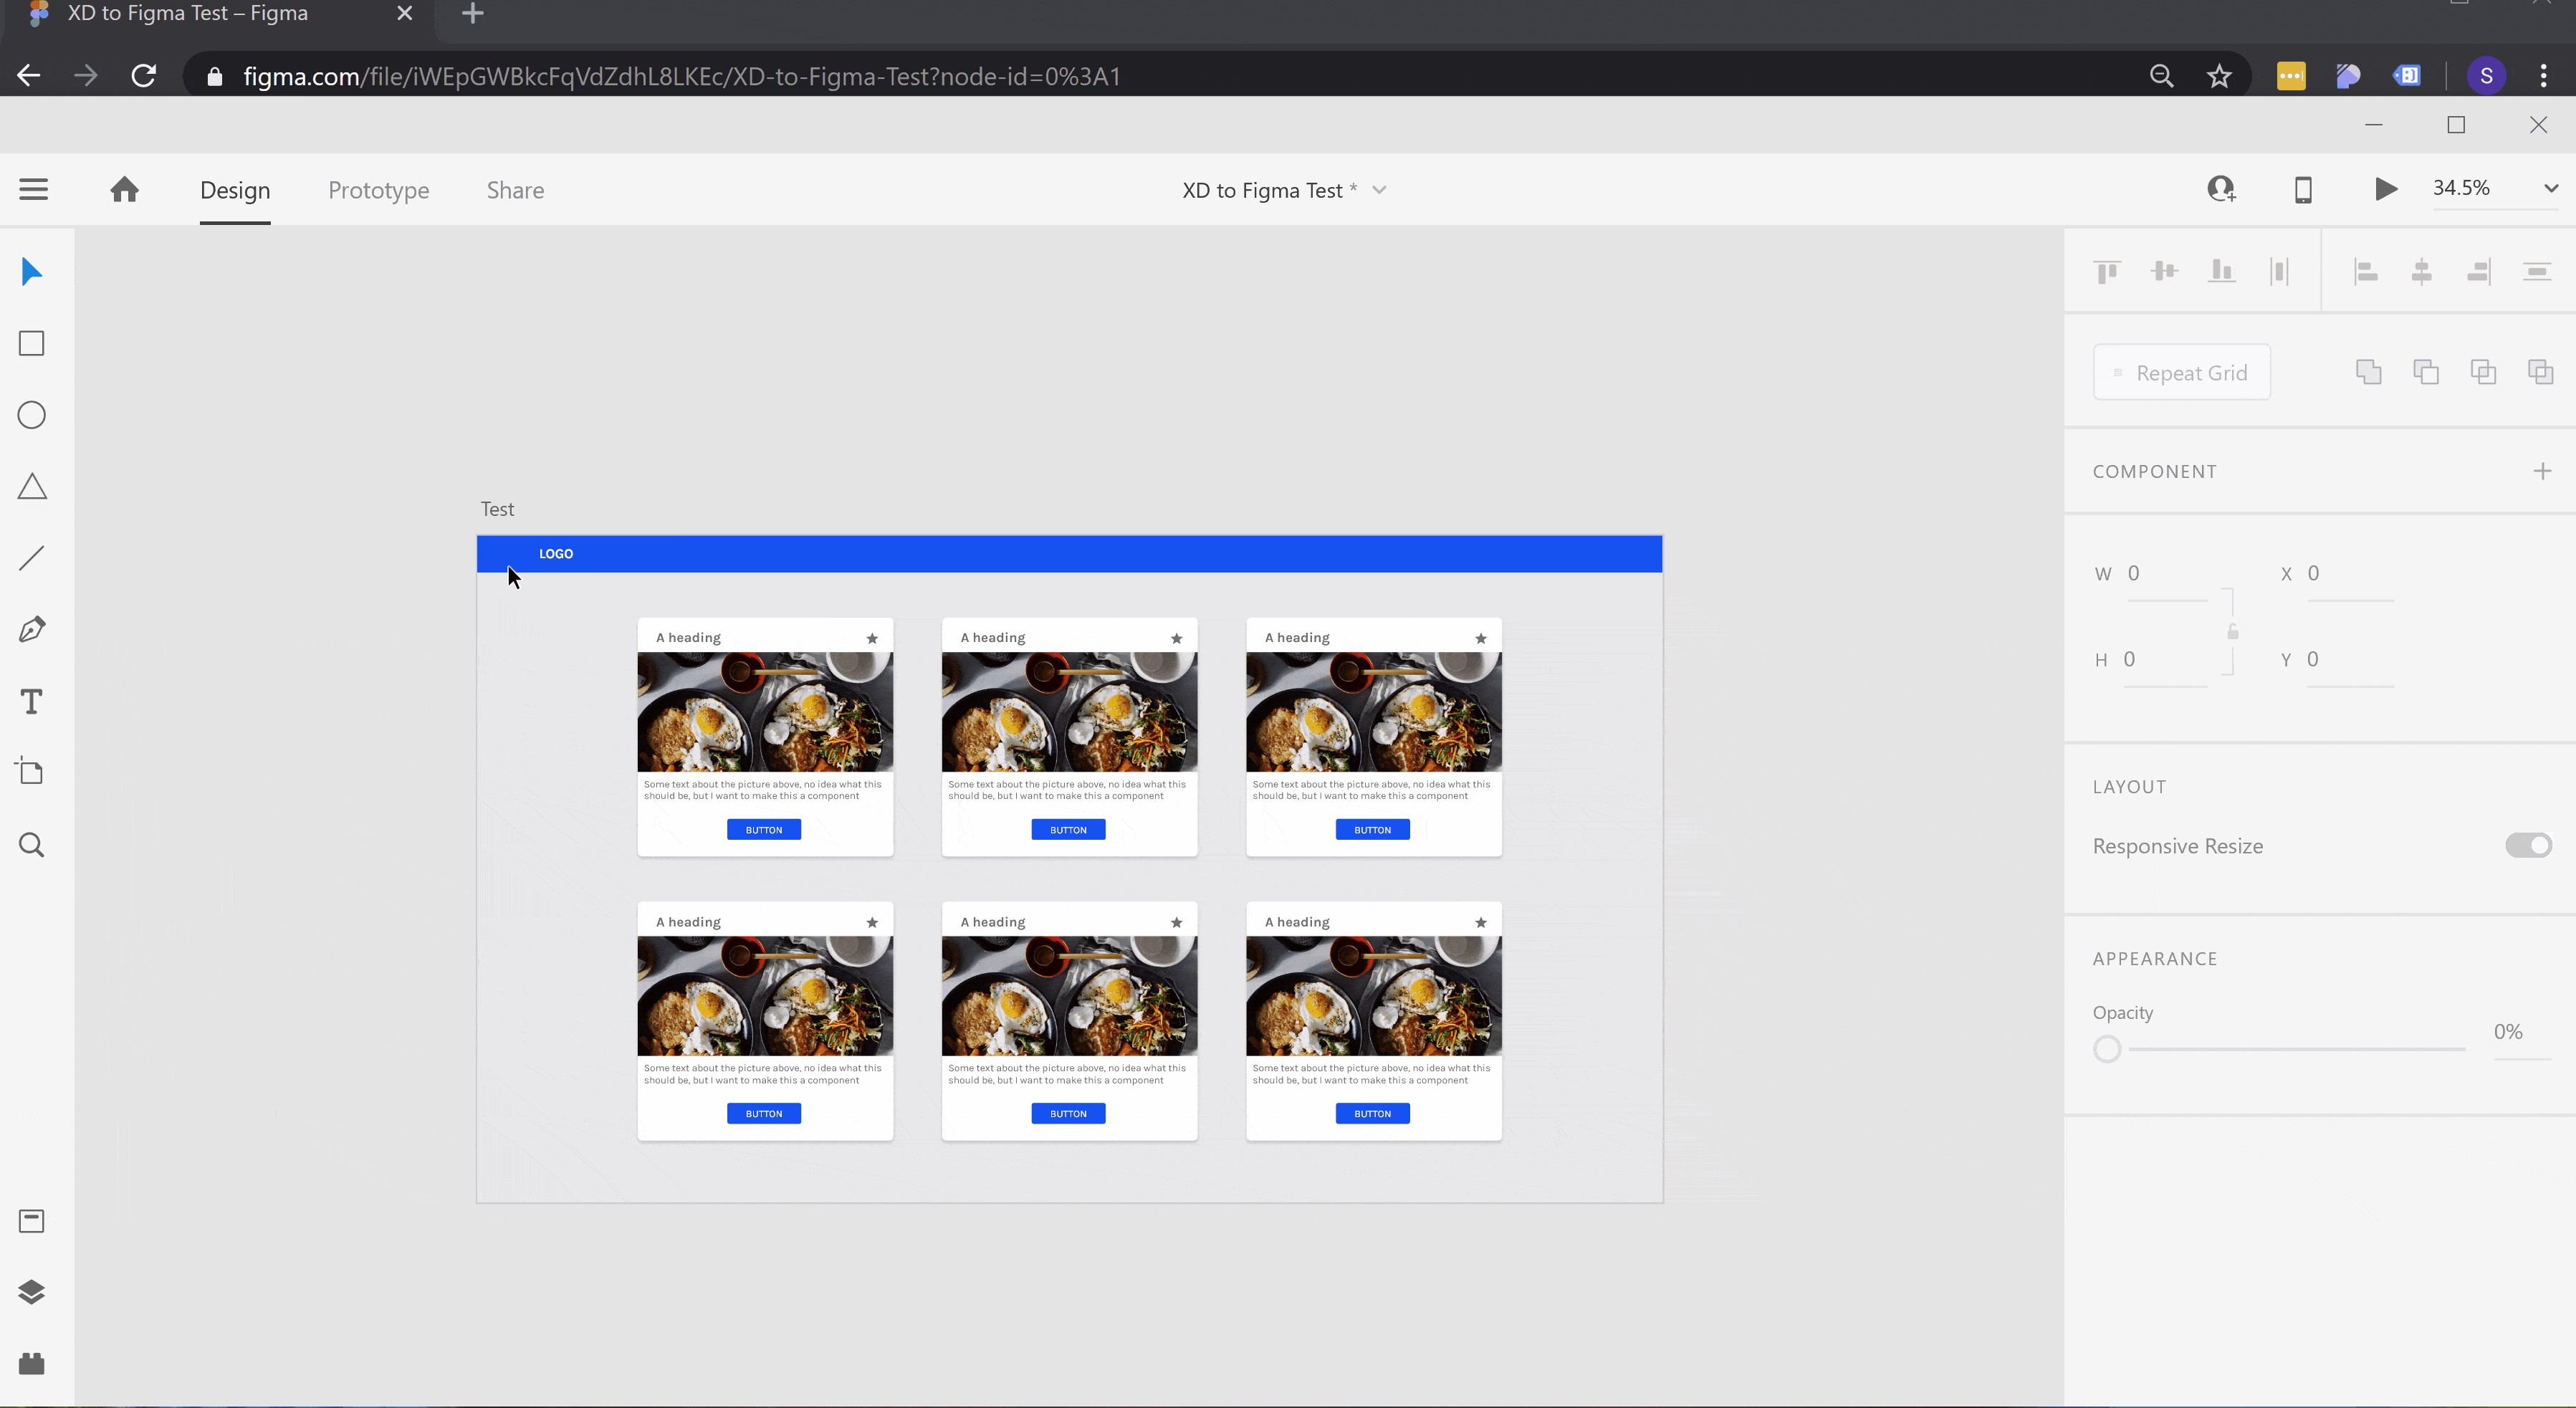Expand document title dropdown chevron
2576x1408 pixels.
click(x=1379, y=190)
